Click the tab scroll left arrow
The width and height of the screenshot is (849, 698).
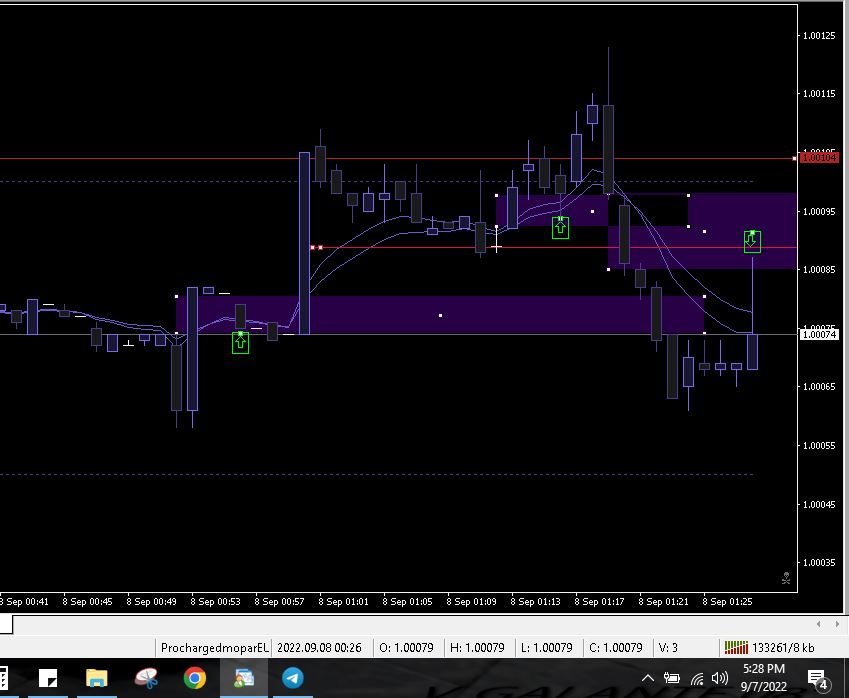pyautogui.click(x=818, y=624)
